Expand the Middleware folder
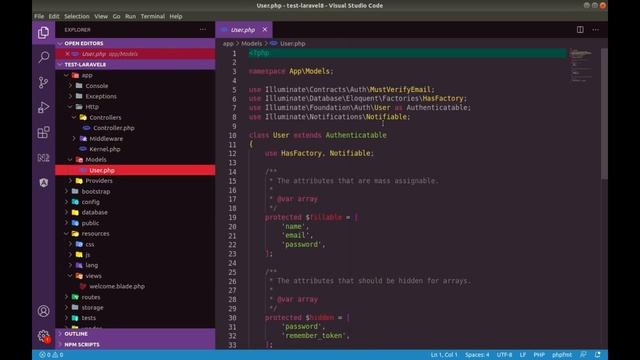640x360 pixels. click(x=74, y=139)
